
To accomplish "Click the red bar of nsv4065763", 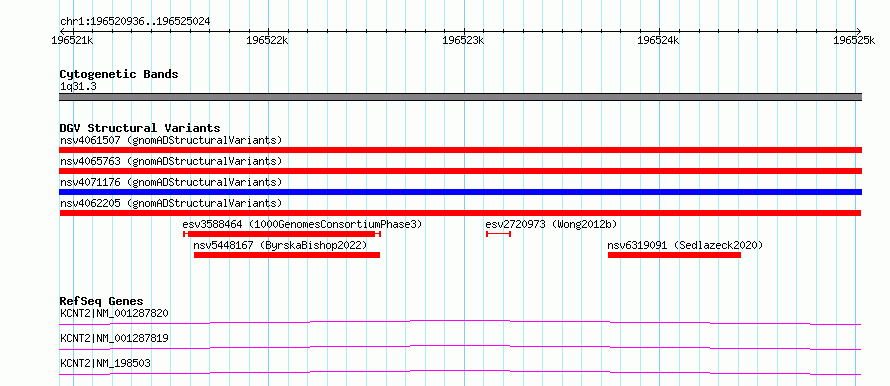I will pyautogui.click(x=460, y=171).
